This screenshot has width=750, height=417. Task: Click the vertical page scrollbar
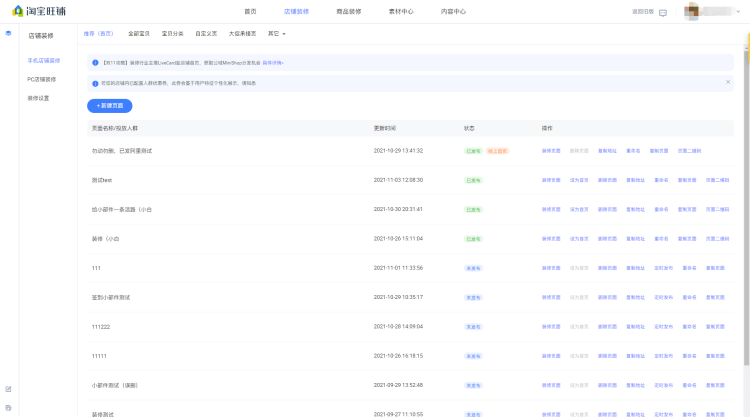coord(747,206)
